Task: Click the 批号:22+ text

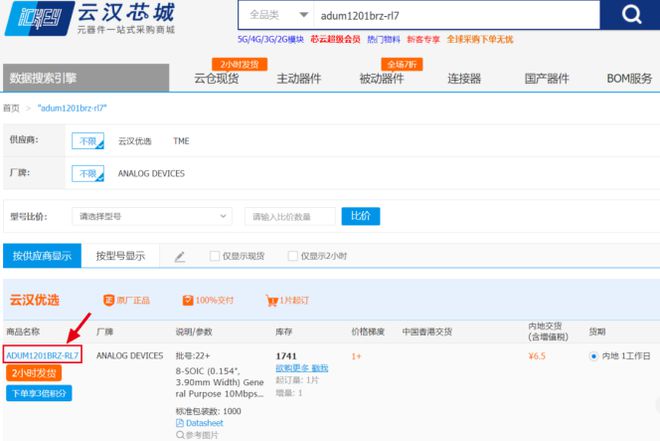Action: pyautogui.click(x=193, y=356)
